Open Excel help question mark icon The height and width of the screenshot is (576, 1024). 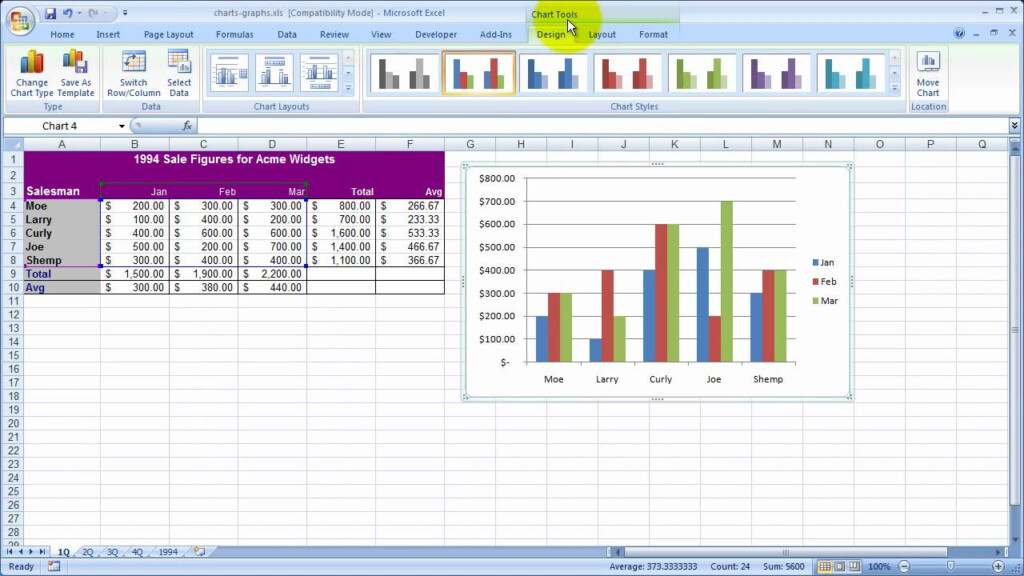tap(959, 34)
